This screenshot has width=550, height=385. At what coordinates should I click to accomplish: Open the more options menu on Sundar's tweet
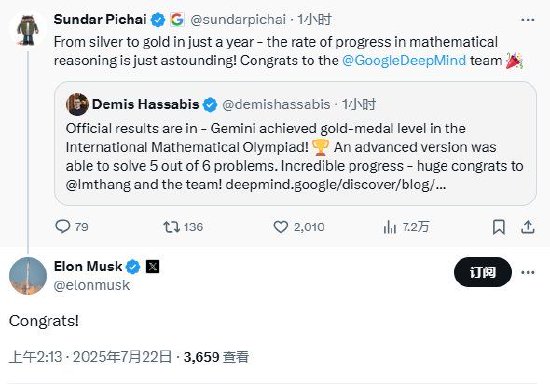pyautogui.click(x=528, y=20)
